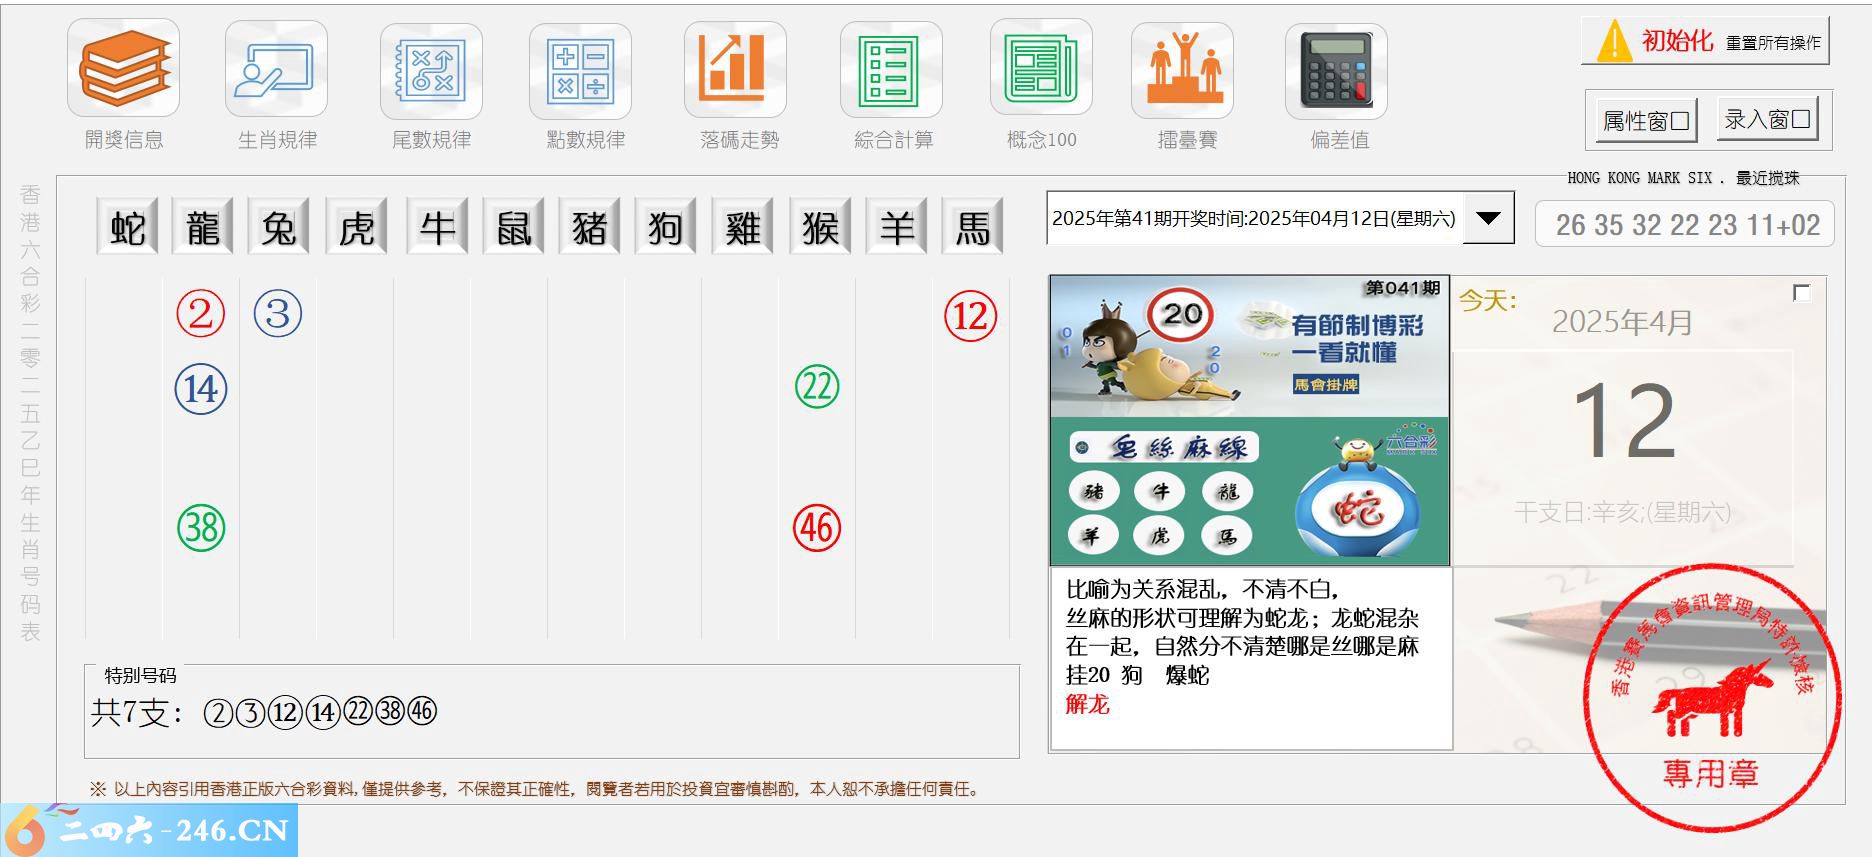The width and height of the screenshot is (1872, 857).
Task: Click the 第041期 lottery riddle image
Action: pos(1249,420)
